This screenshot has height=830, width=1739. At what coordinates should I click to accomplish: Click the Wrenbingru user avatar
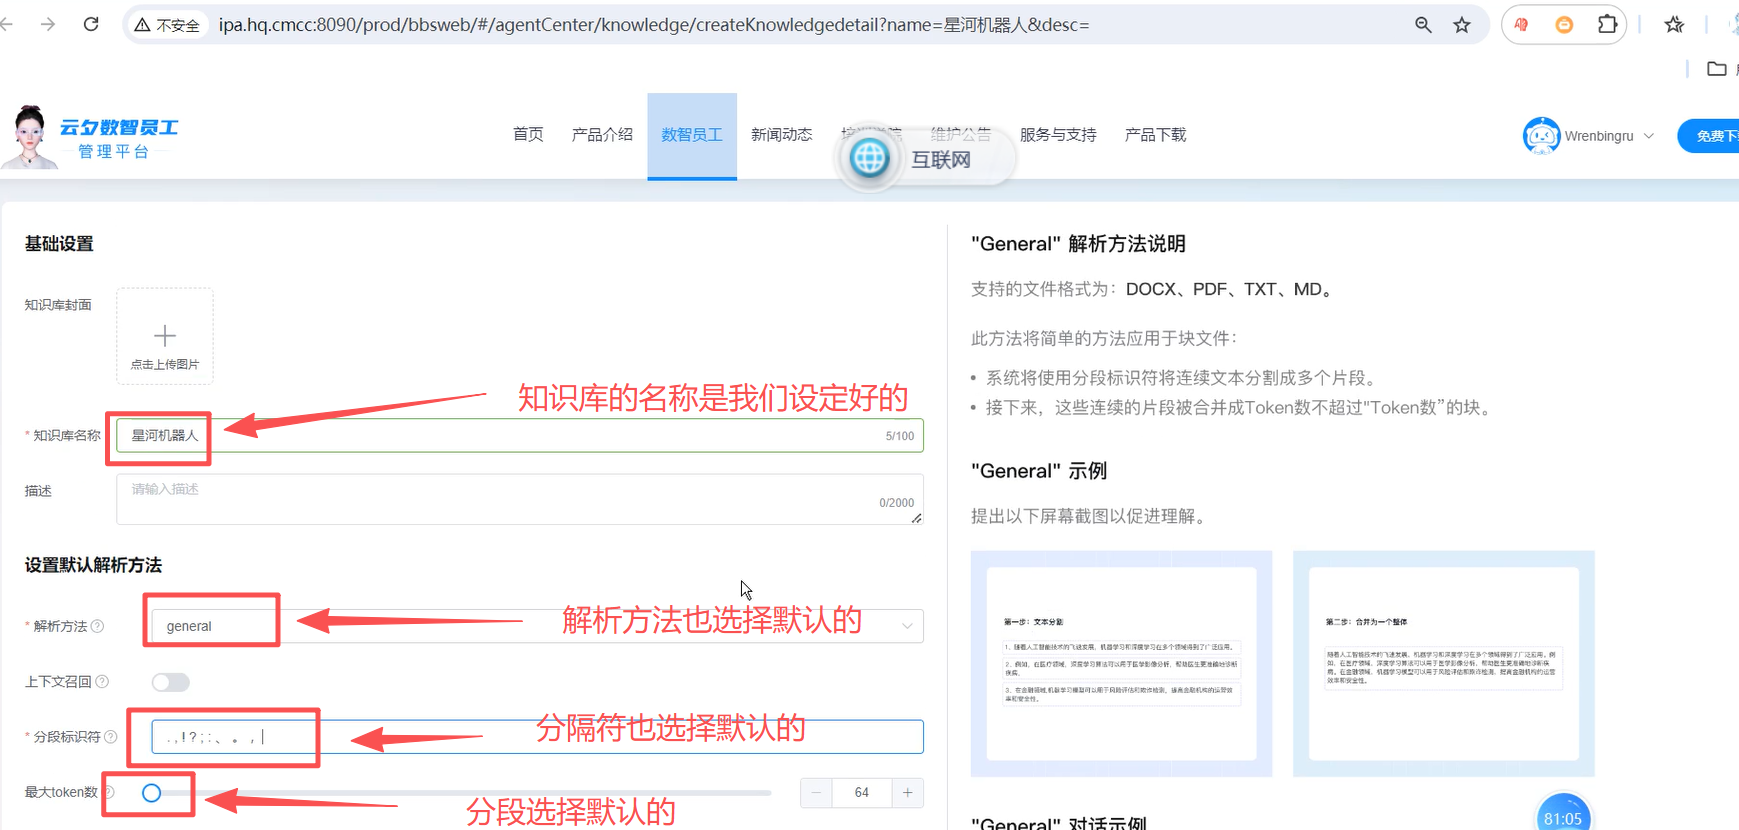(1541, 136)
